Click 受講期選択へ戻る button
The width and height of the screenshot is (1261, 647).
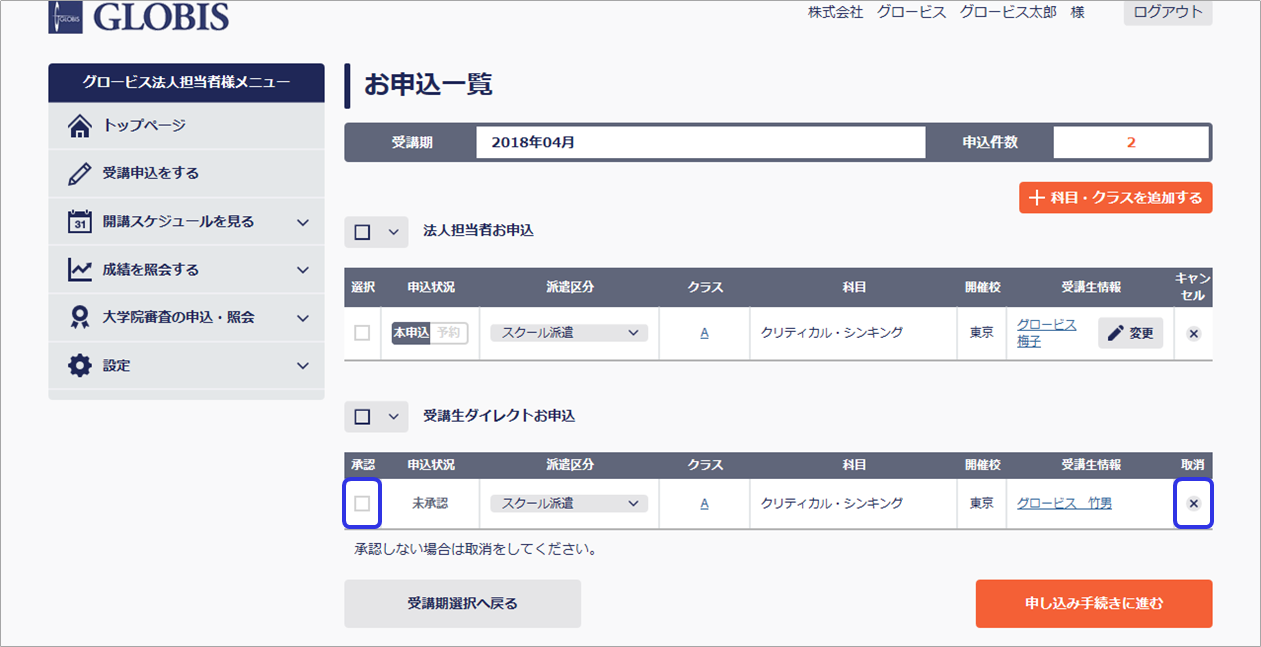(x=462, y=604)
